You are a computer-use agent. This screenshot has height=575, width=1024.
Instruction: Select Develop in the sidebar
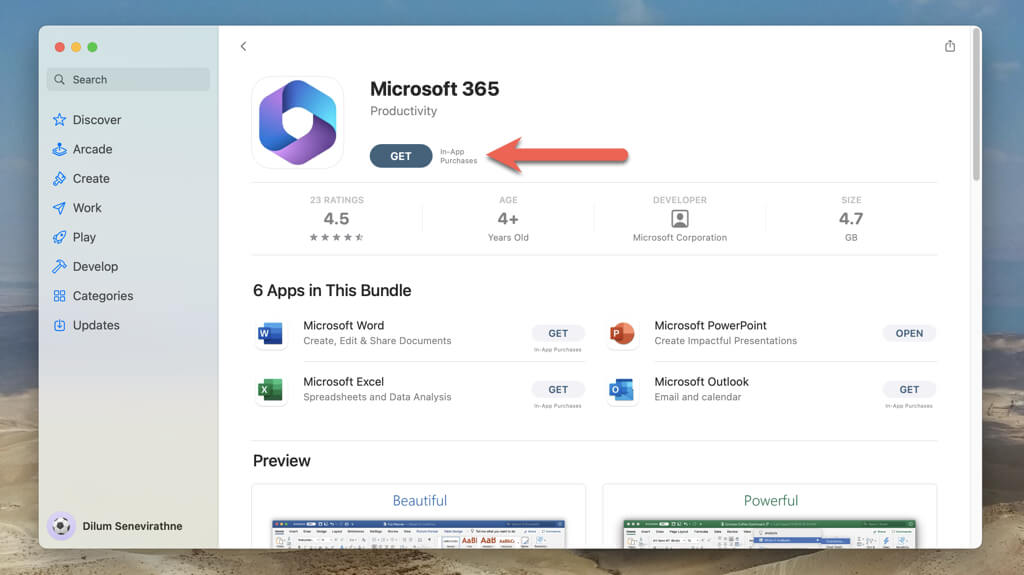(95, 267)
